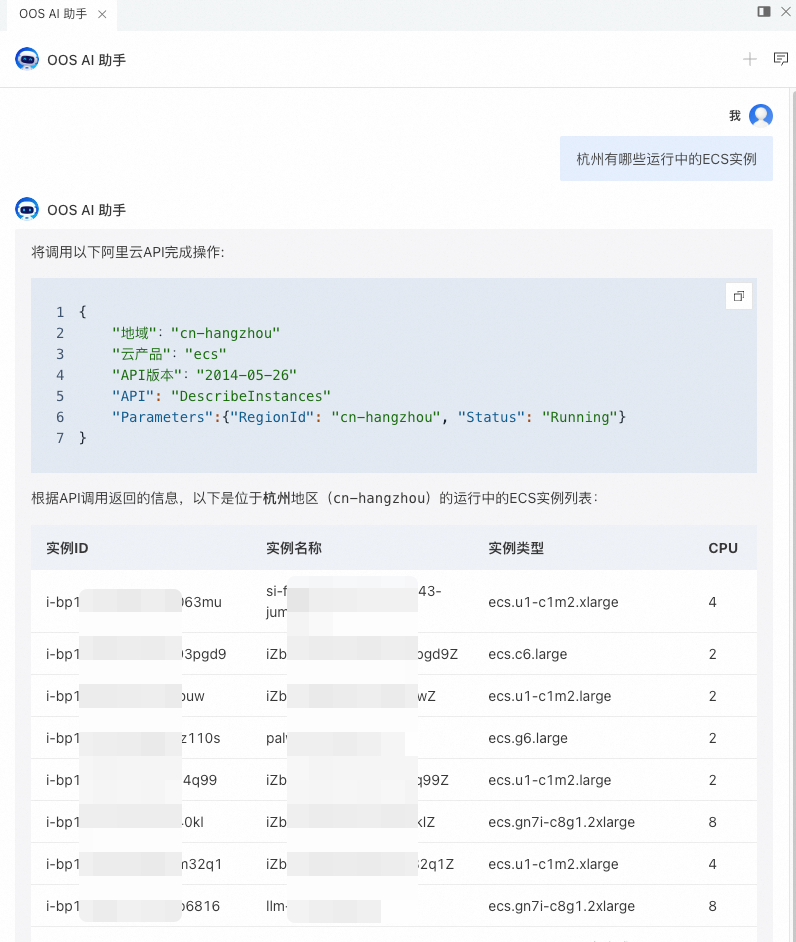The image size is (796, 942).
Task: Click the robot avatar above the reply
Action: 27,209
